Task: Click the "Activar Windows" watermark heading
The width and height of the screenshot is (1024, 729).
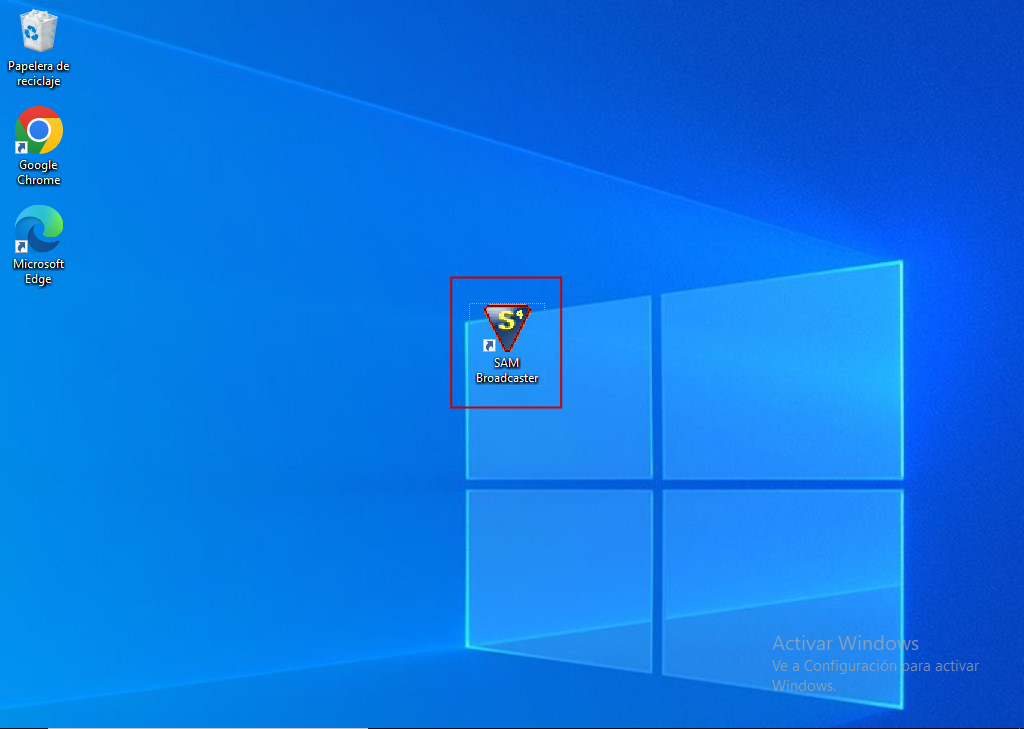Action: point(845,643)
